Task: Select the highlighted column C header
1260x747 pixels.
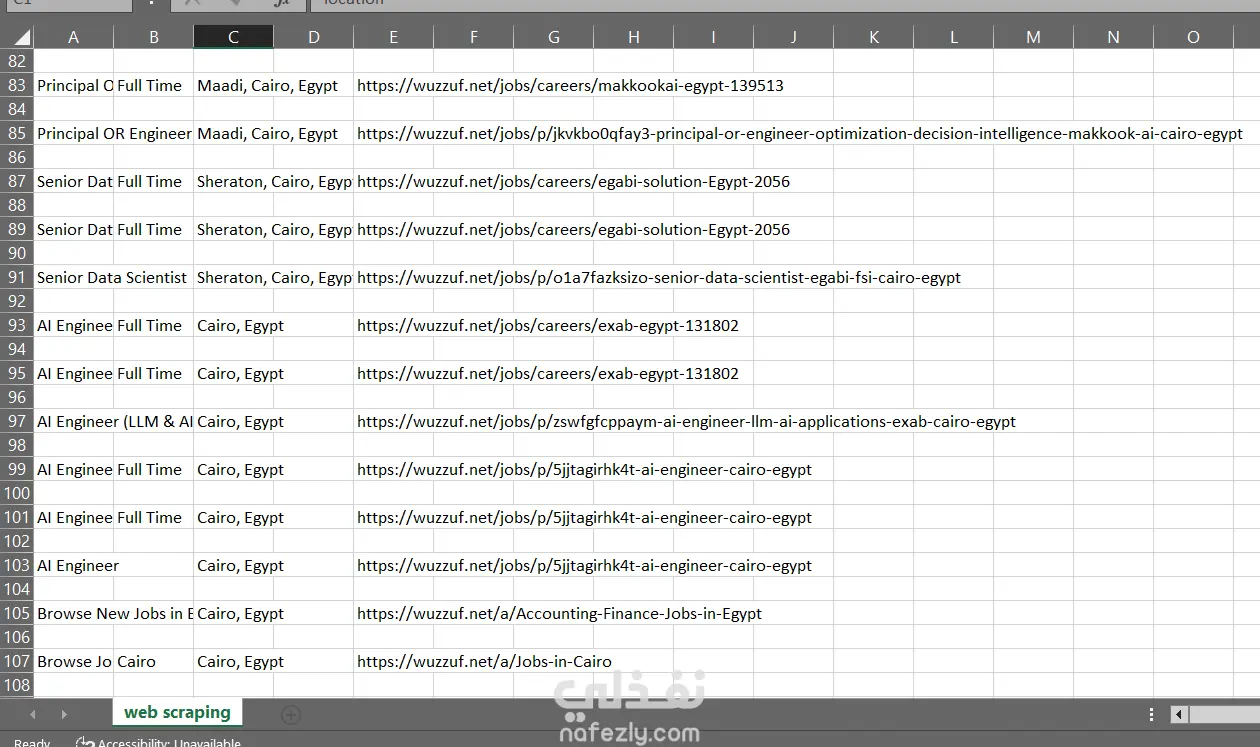Action: (233, 37)
